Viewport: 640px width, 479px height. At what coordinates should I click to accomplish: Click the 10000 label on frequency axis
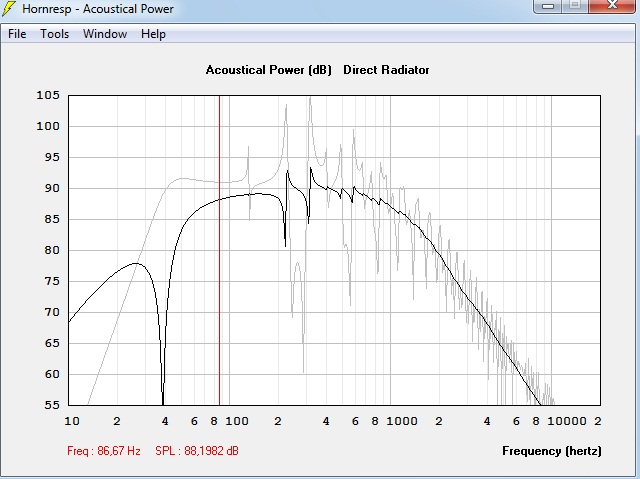pyautogui.click(x=567, y=421)
